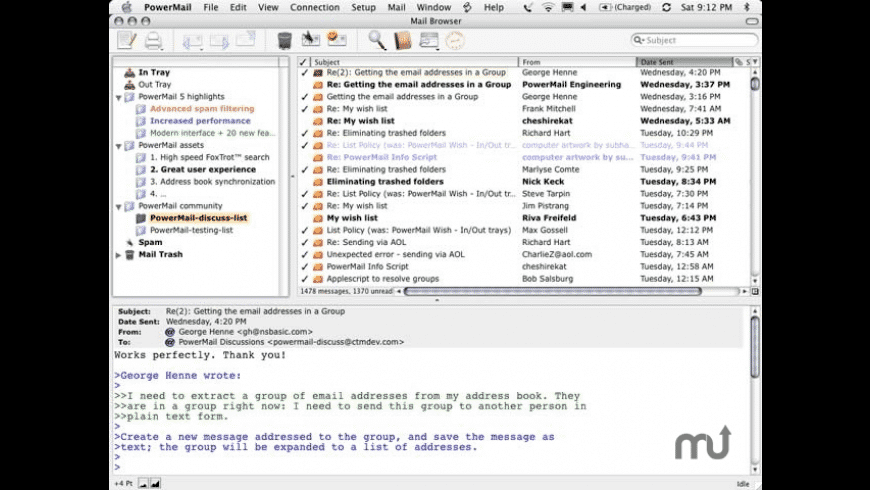
Task: Open the Reply button dropdown arrow
Action: pos(202,49)
